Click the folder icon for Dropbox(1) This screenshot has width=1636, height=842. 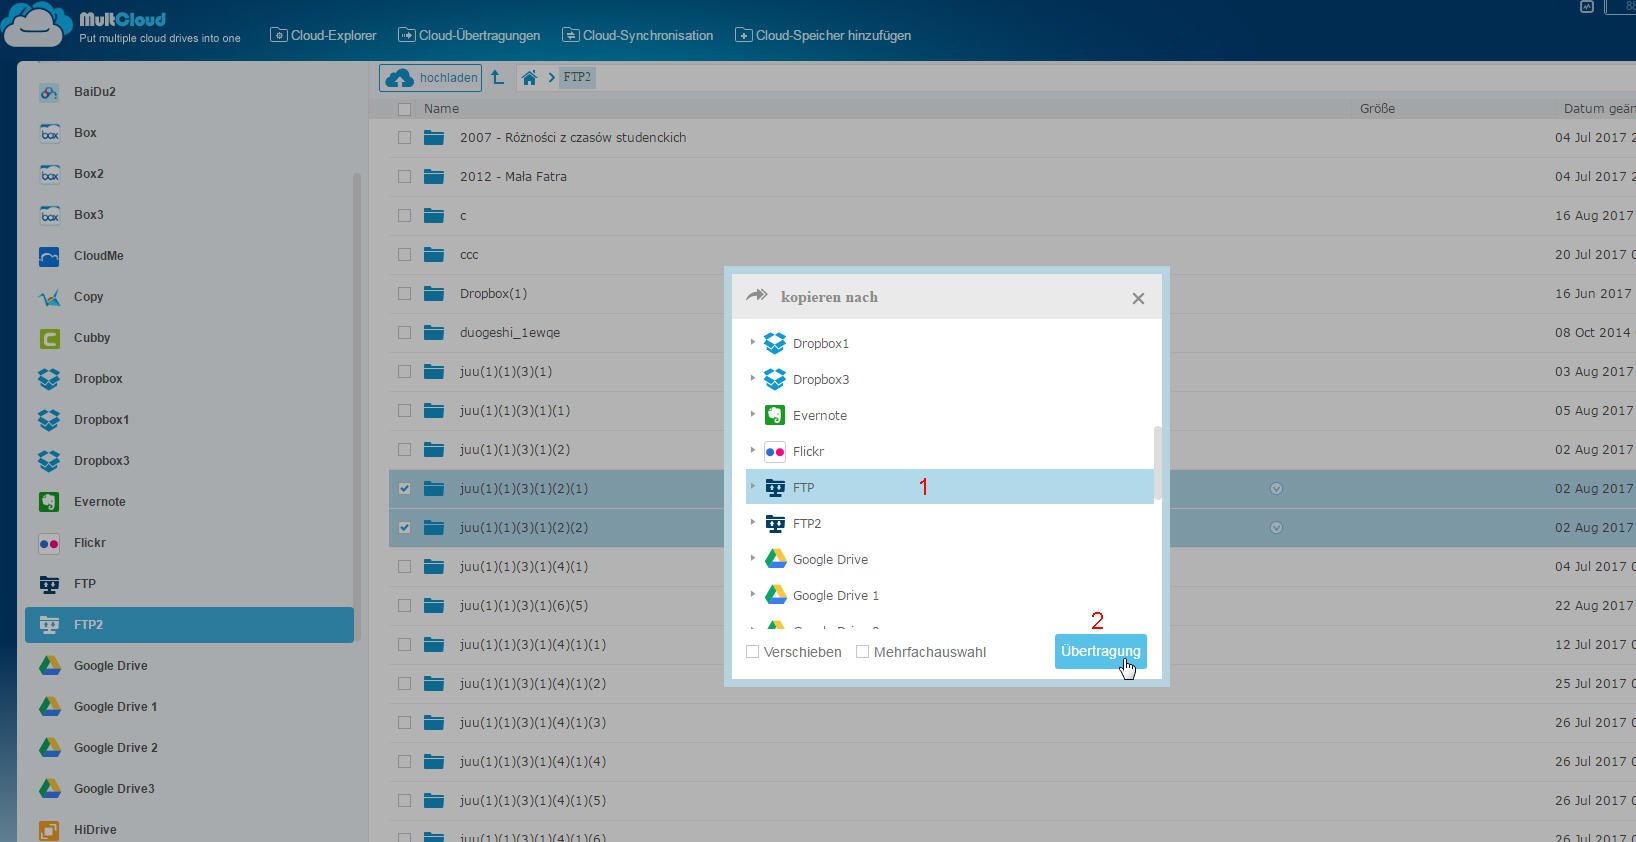pyautogui.click(x=433, y=294)
